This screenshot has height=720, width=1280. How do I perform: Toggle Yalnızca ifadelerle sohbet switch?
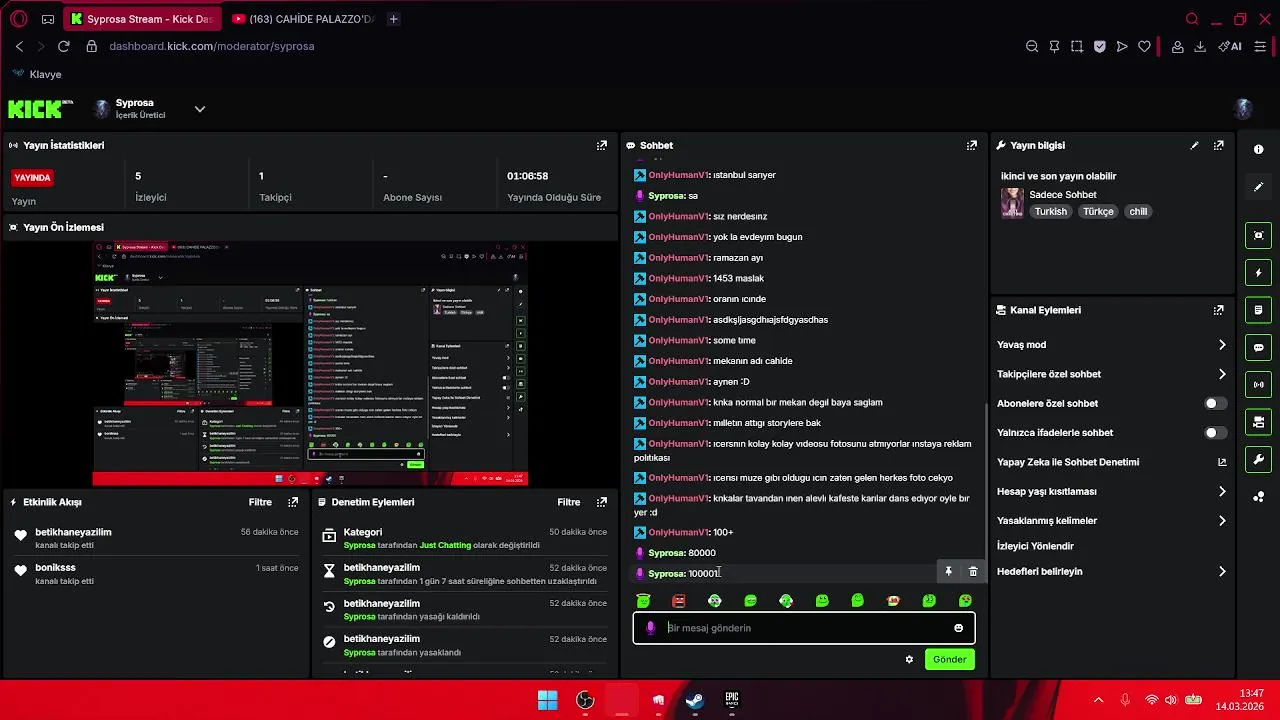[x=1215, y=433]
